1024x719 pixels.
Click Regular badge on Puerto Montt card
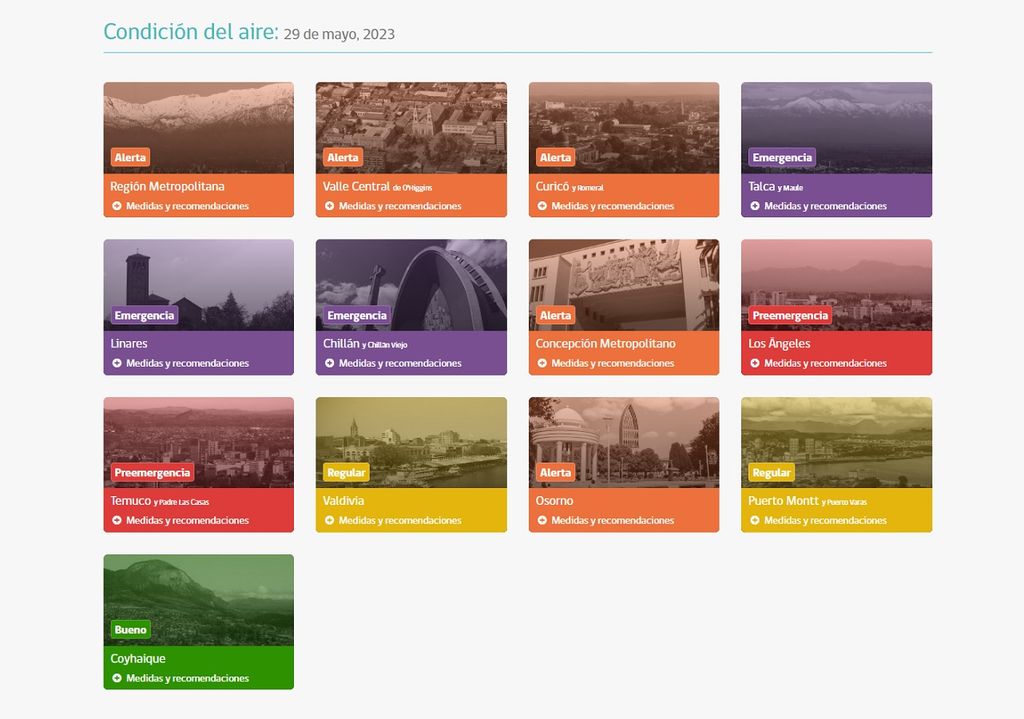tap(771, 472)
